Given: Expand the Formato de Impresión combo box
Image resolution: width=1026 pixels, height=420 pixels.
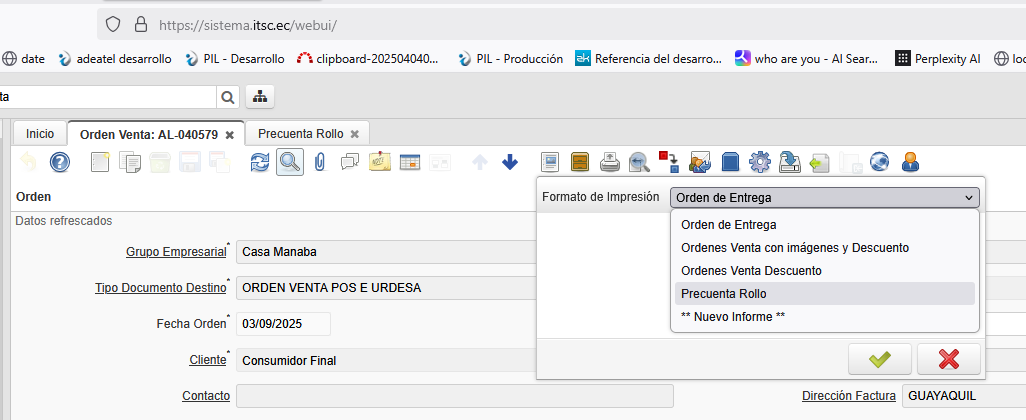Looking at the screenshot, I should (825, 198).
